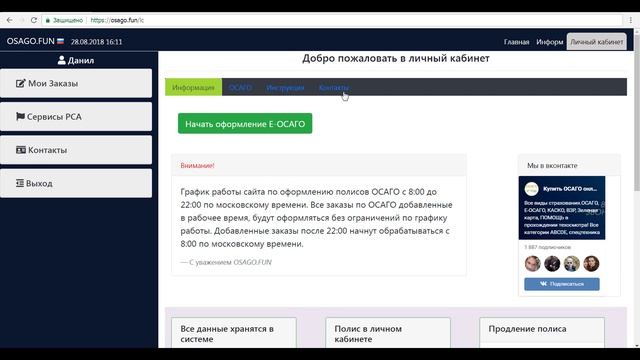Click Продление полиса card

click(542, 333)
